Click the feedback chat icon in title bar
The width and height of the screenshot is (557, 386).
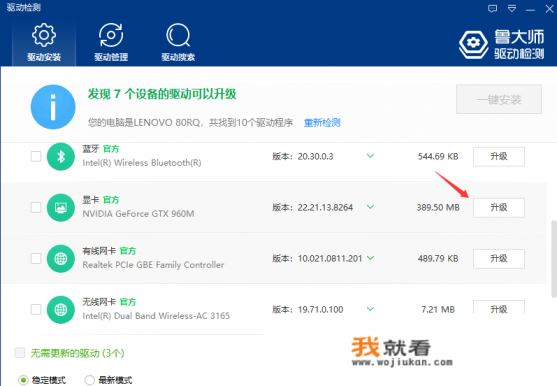tap(492, 9)
